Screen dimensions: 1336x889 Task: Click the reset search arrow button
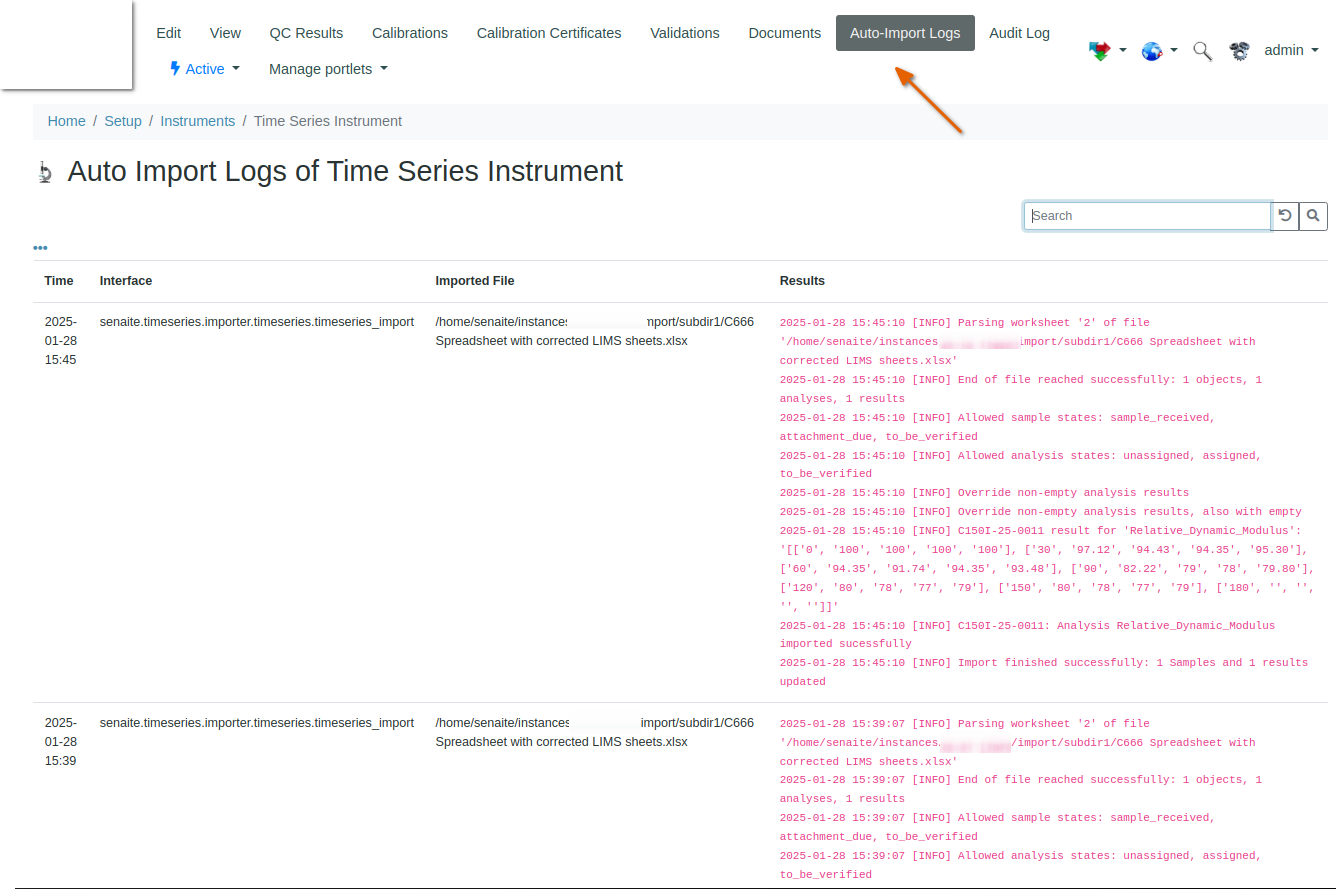(1285, 216)
